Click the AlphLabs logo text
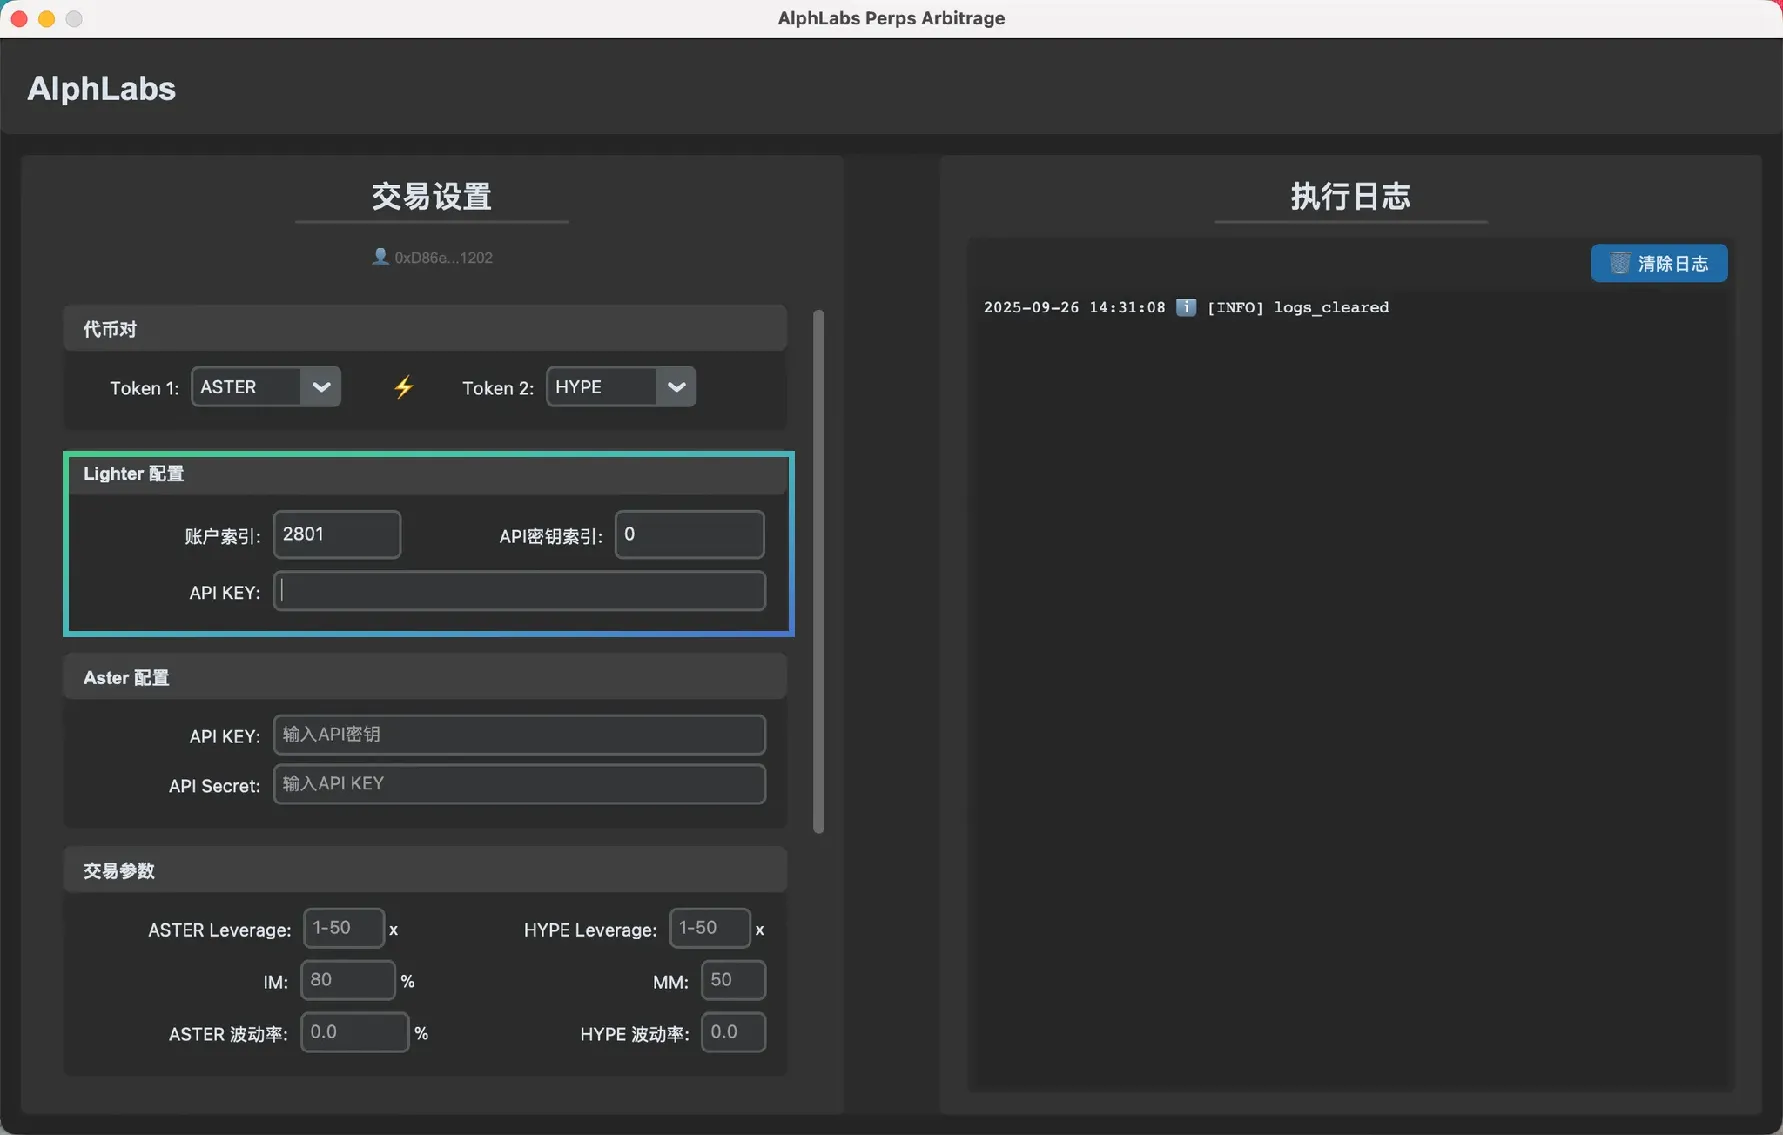This screenshot has width=1784, height=1136. click(x=101, y=89)
